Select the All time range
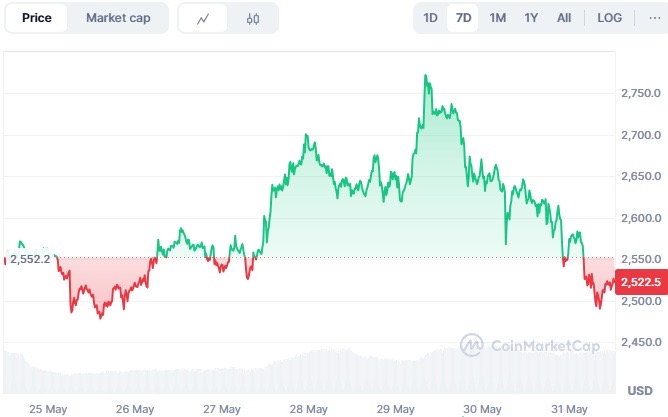This screenshot has height=417, width=668. pyautogui.click(x=564, y=18)
